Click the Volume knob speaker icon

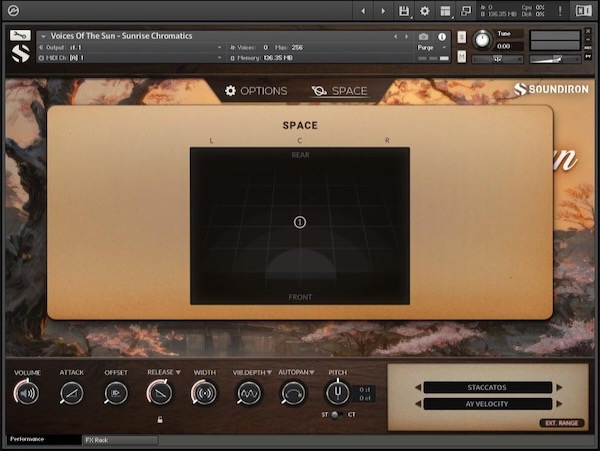27,394
